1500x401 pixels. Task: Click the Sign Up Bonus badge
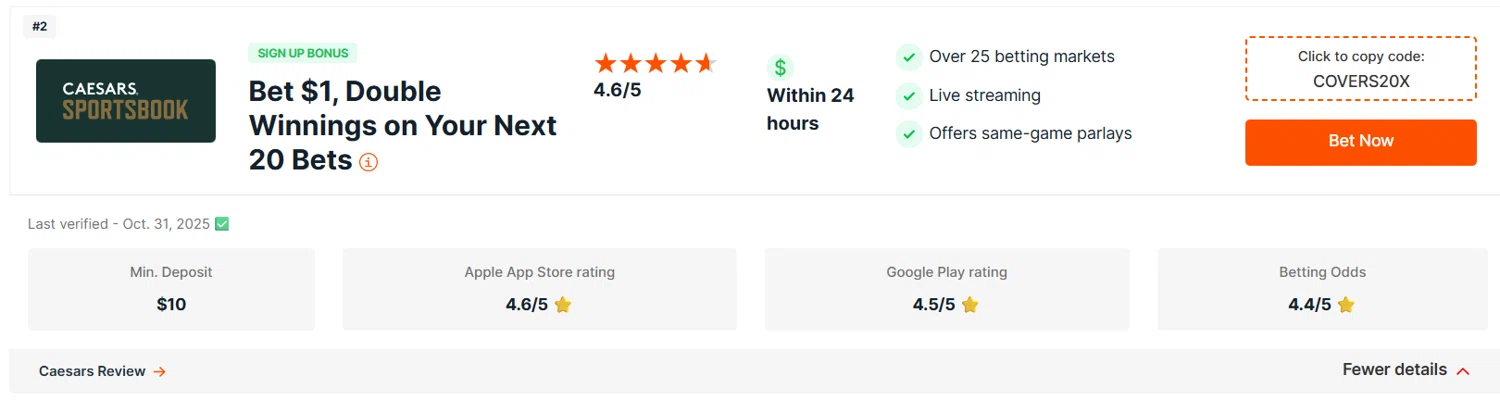(x=302, y=53)
